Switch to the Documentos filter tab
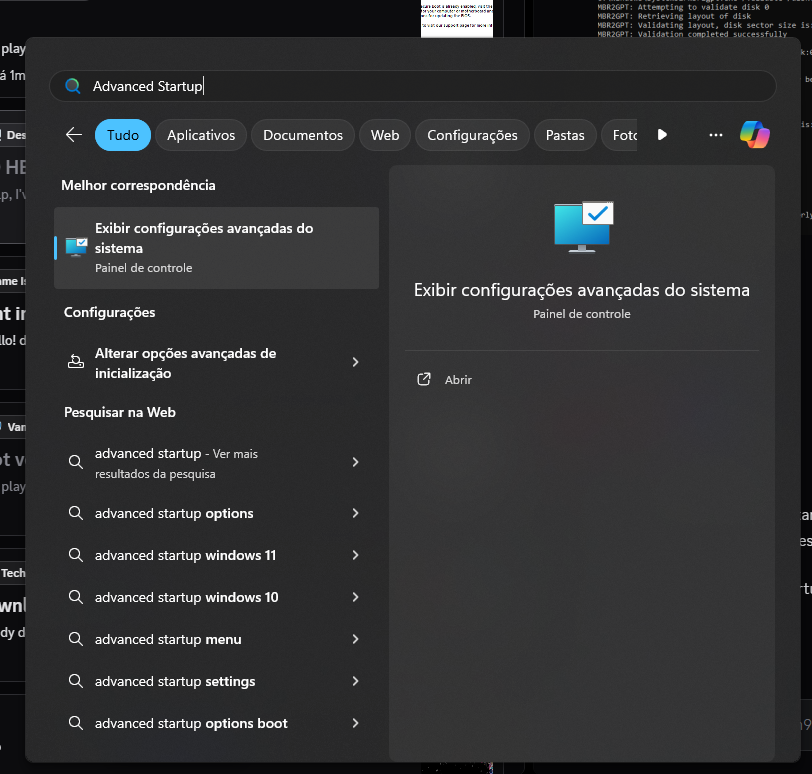The height and width of the screenshot is (774, 812). [303, 135]
